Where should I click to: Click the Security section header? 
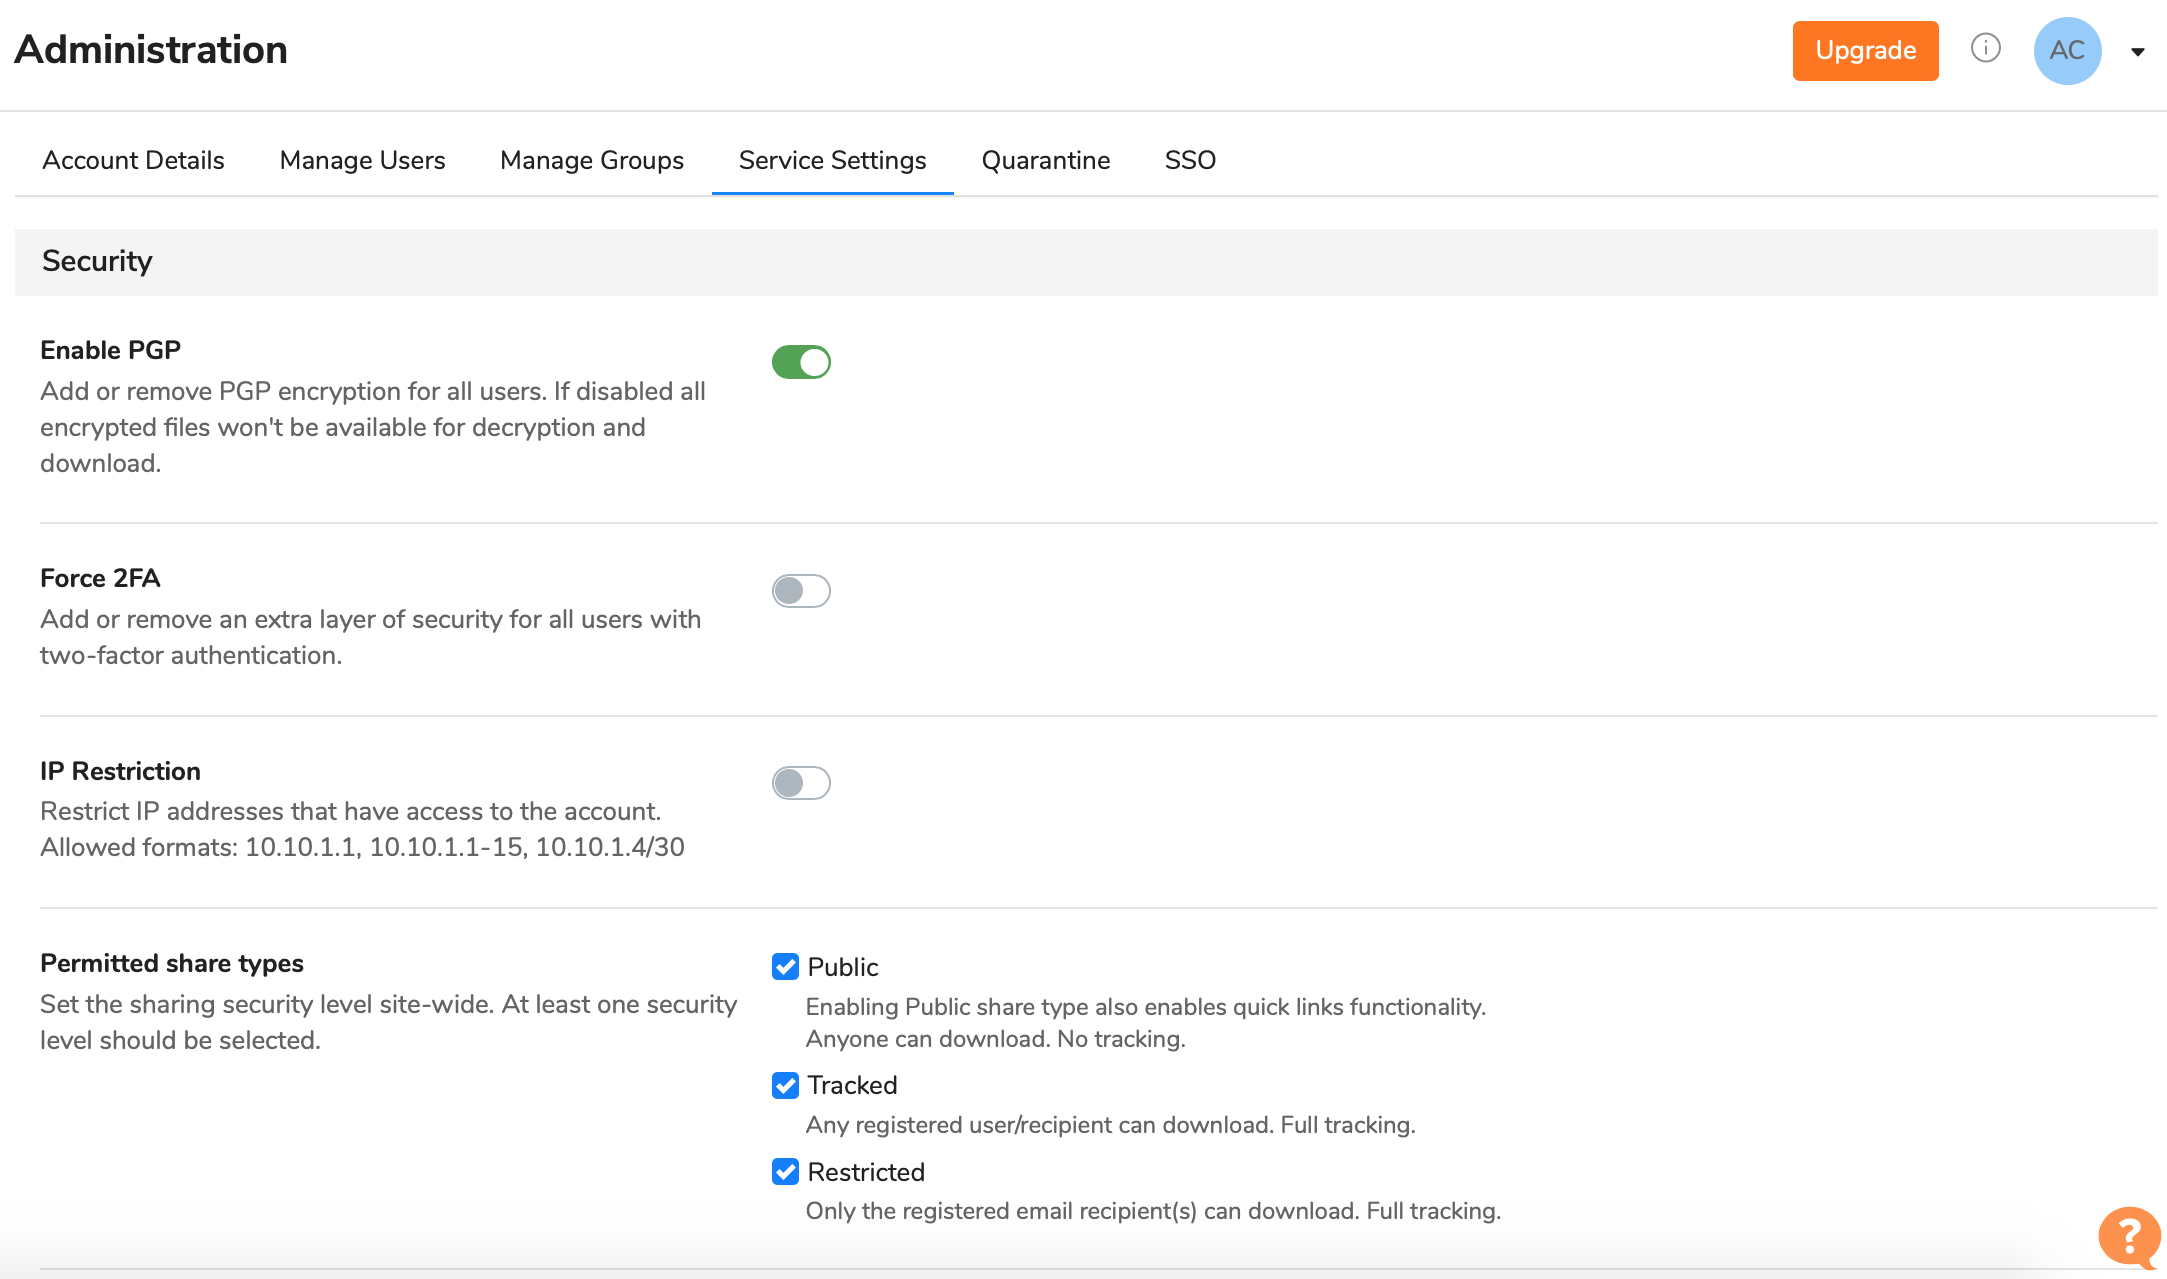(97, 261)
